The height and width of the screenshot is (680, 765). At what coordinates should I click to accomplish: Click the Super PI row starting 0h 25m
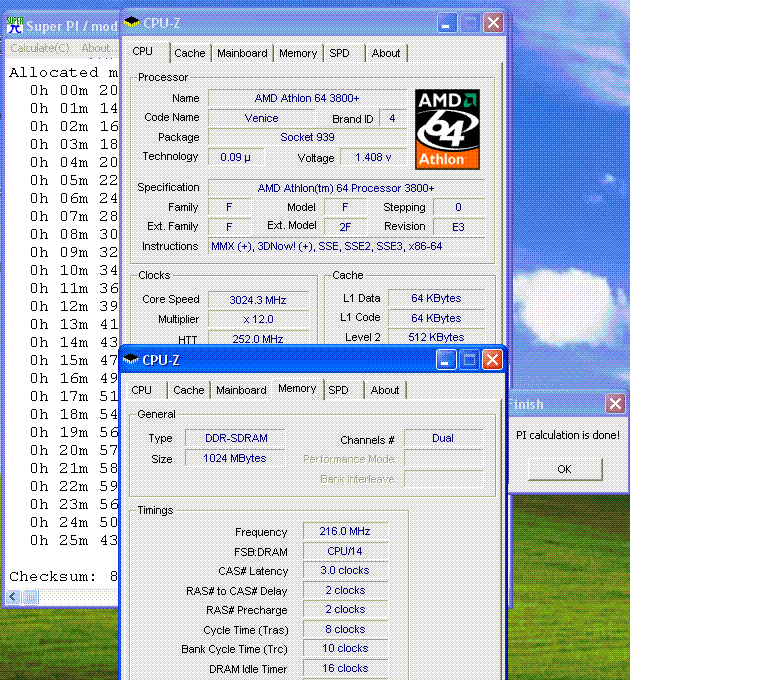pyautogui.click(x=74, y=540)
